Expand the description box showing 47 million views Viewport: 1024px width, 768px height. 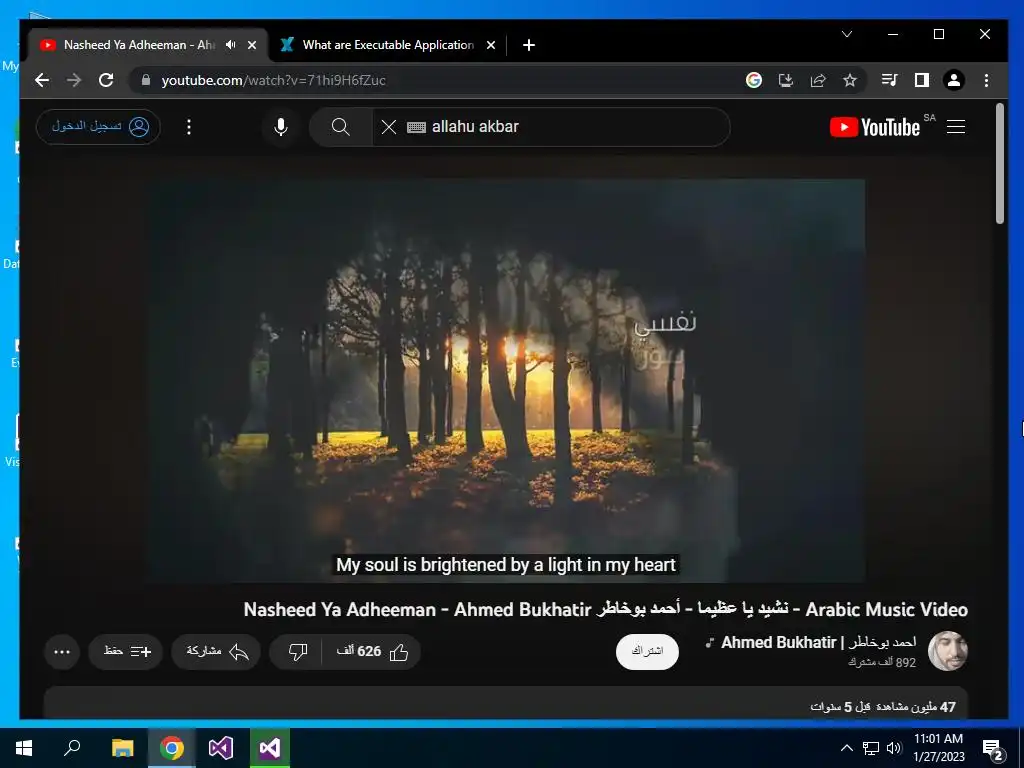[506, 704]
